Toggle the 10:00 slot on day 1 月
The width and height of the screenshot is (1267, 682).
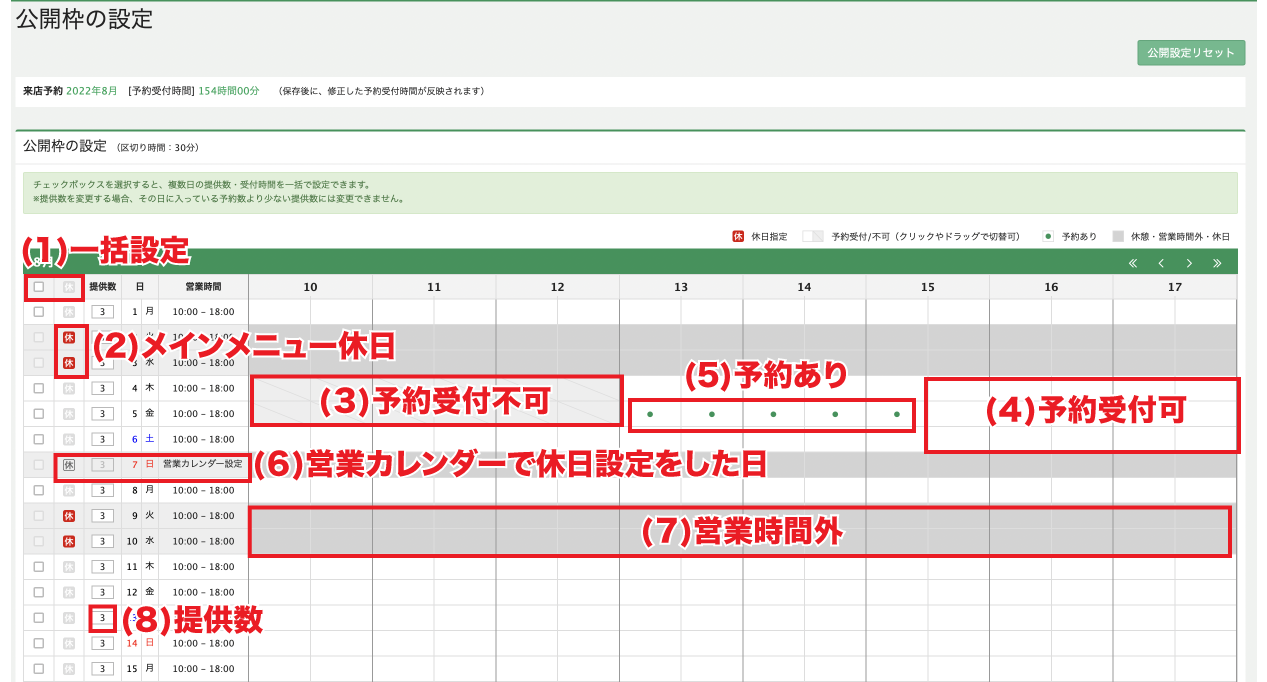click(280, 312)
